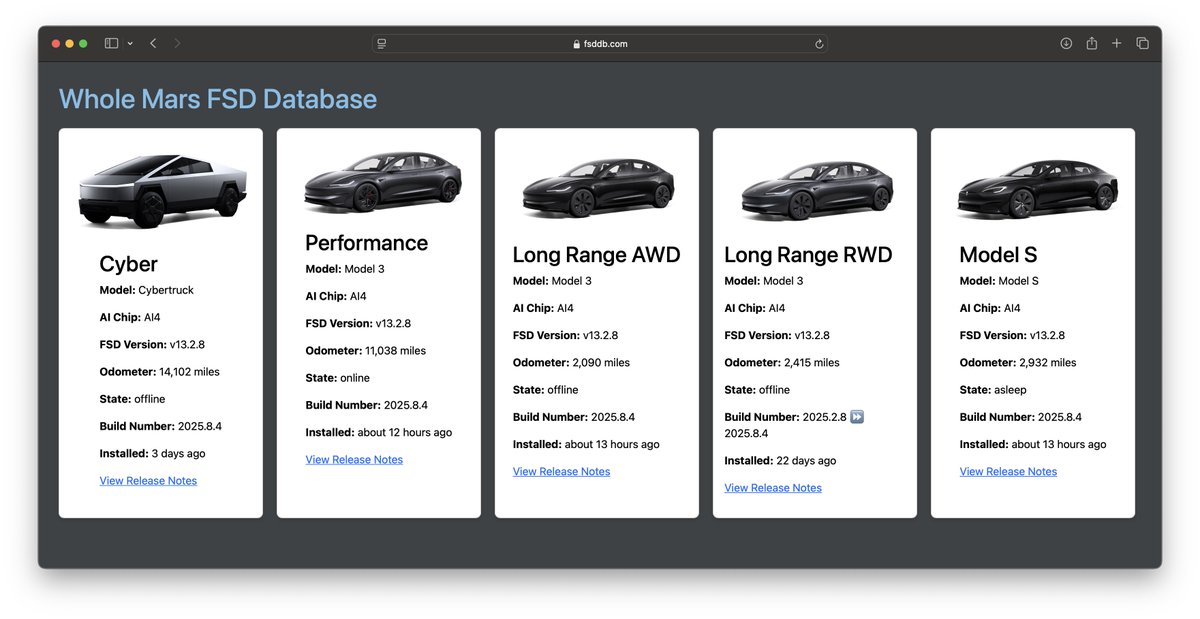Image resolution: width=1200 pixels, height=619 pixels.
Task: Open the Performance Model 3 car image
Action: click(382, 182)
